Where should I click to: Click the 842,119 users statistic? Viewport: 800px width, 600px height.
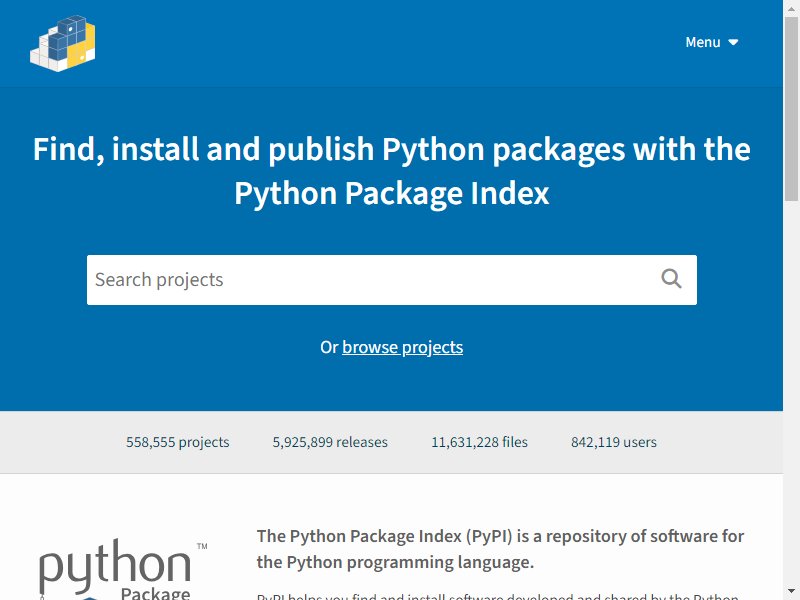[x=614, y=442]
